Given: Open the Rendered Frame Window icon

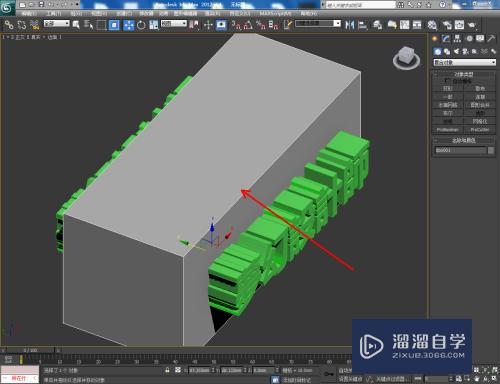Looking at the screenshot, I should point(459,25).
